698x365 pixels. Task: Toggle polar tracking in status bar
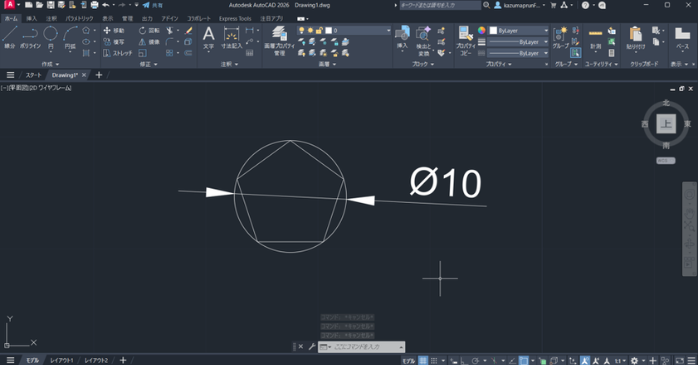click(x=475, y=361)
